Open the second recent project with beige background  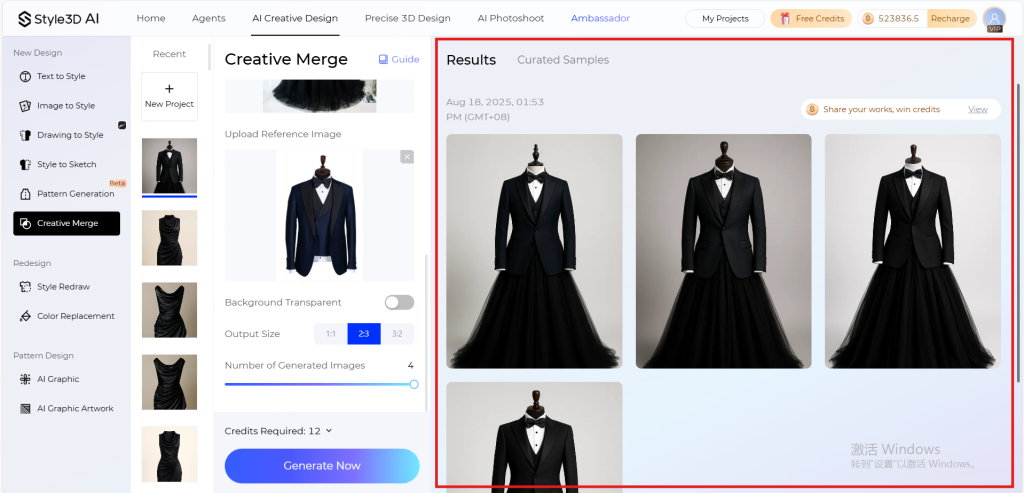point(169,238)
